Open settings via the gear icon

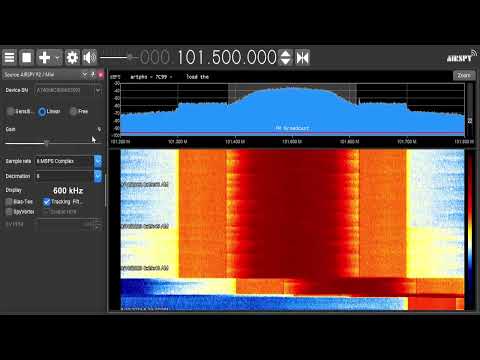click(x=72, y=57)
